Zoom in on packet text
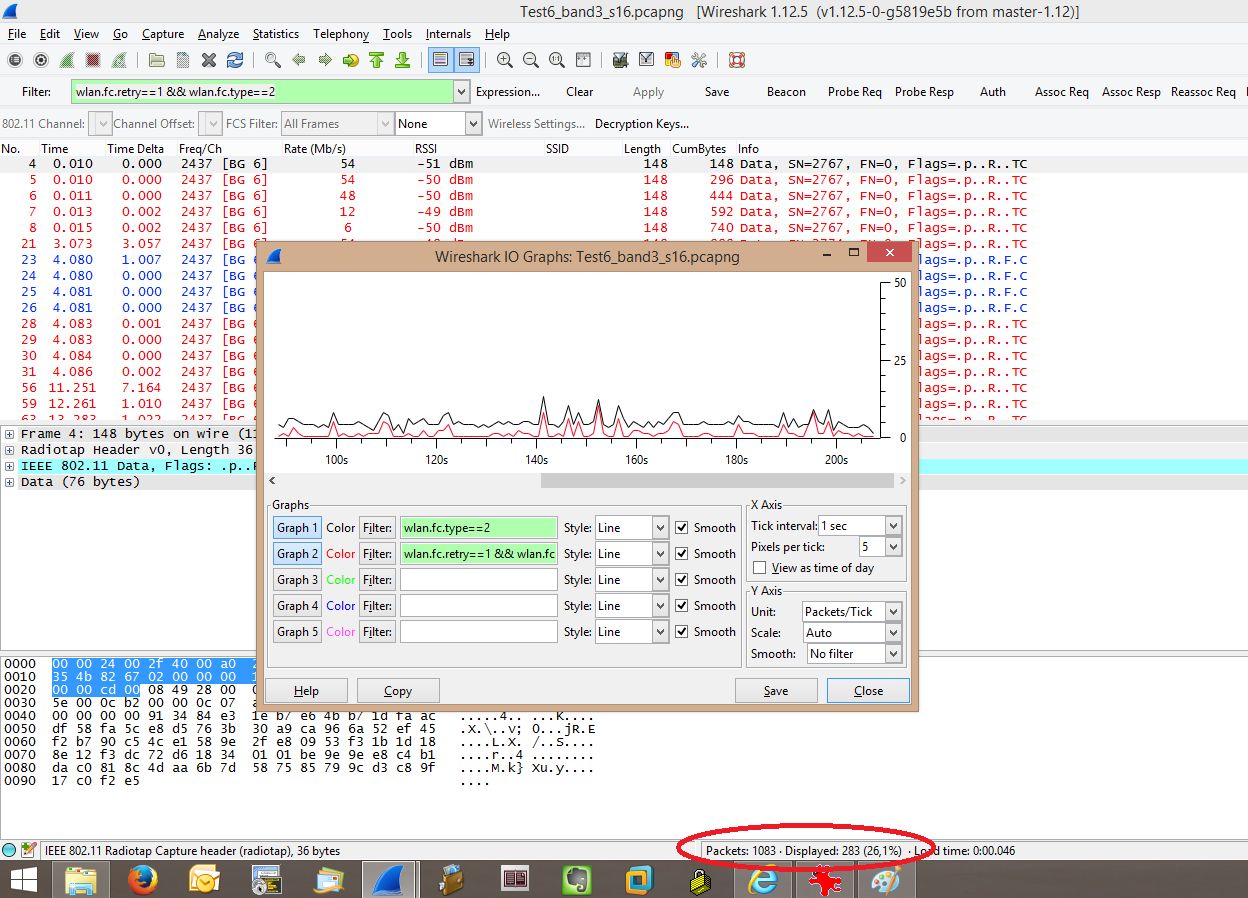The height and width of the screenshot is (898, 1248). pos(505,60)
